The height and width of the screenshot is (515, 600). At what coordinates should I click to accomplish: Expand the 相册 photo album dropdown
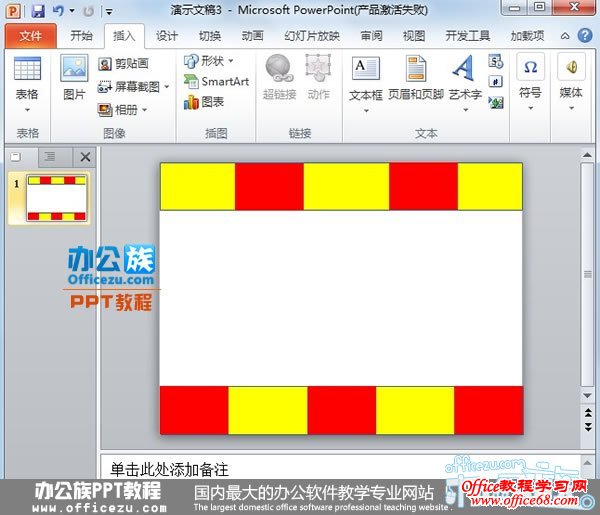144,110
